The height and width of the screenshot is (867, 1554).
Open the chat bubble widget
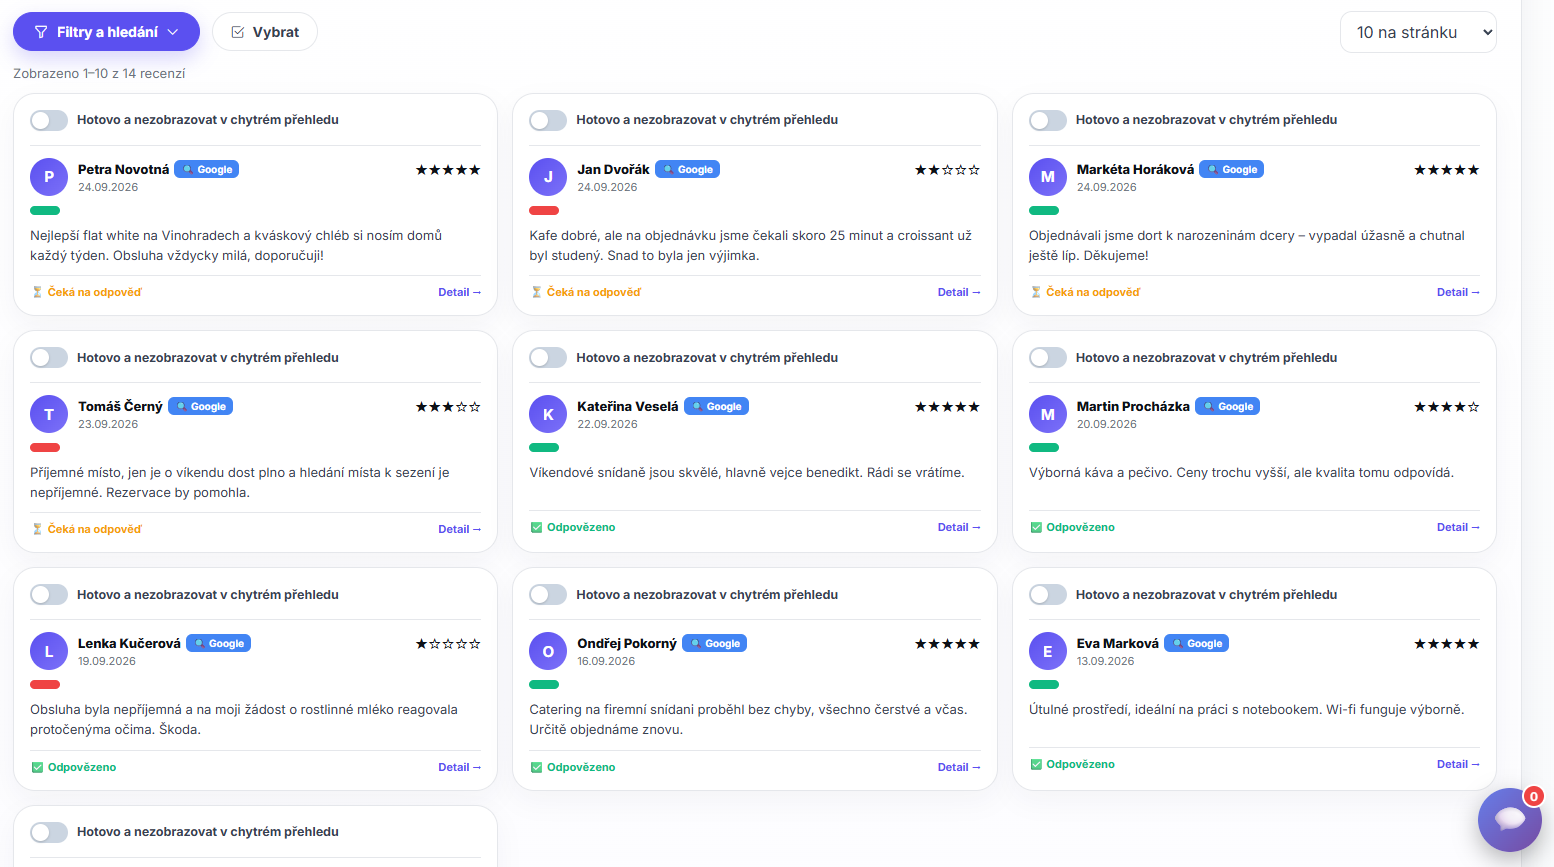point(1509,819)
